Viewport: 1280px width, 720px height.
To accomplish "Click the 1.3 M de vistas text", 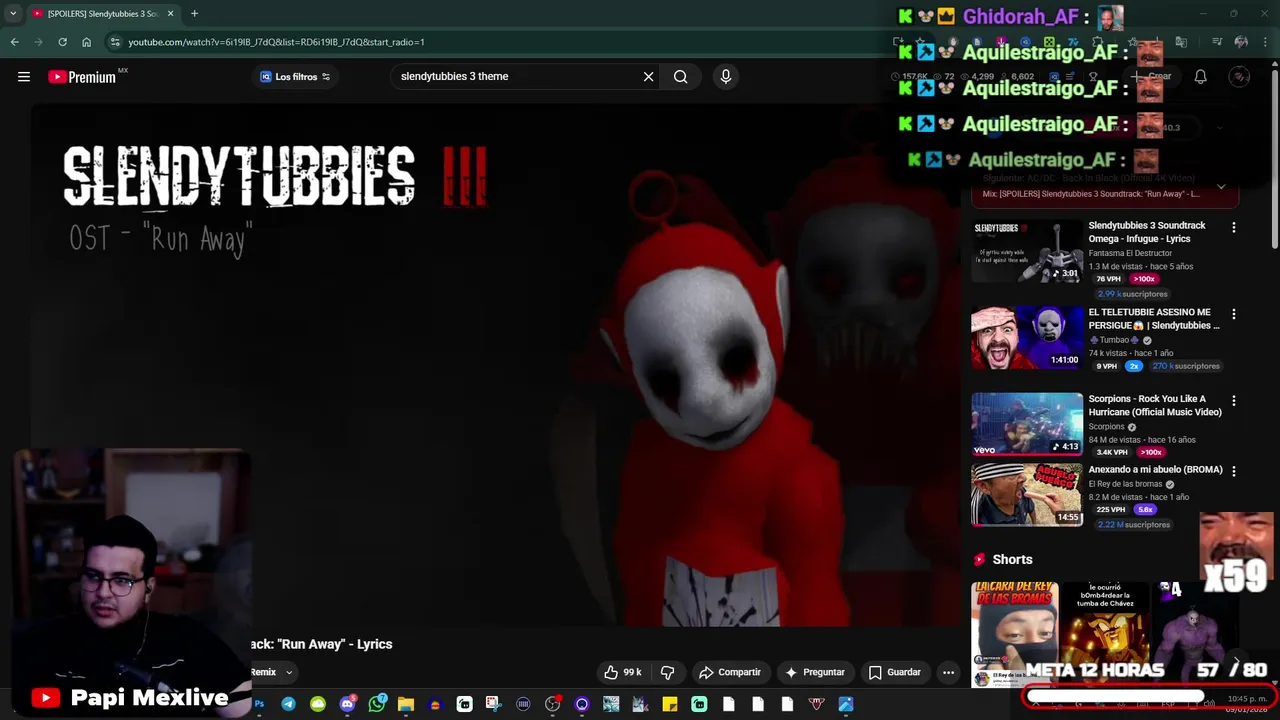I will click(1117, 266).
